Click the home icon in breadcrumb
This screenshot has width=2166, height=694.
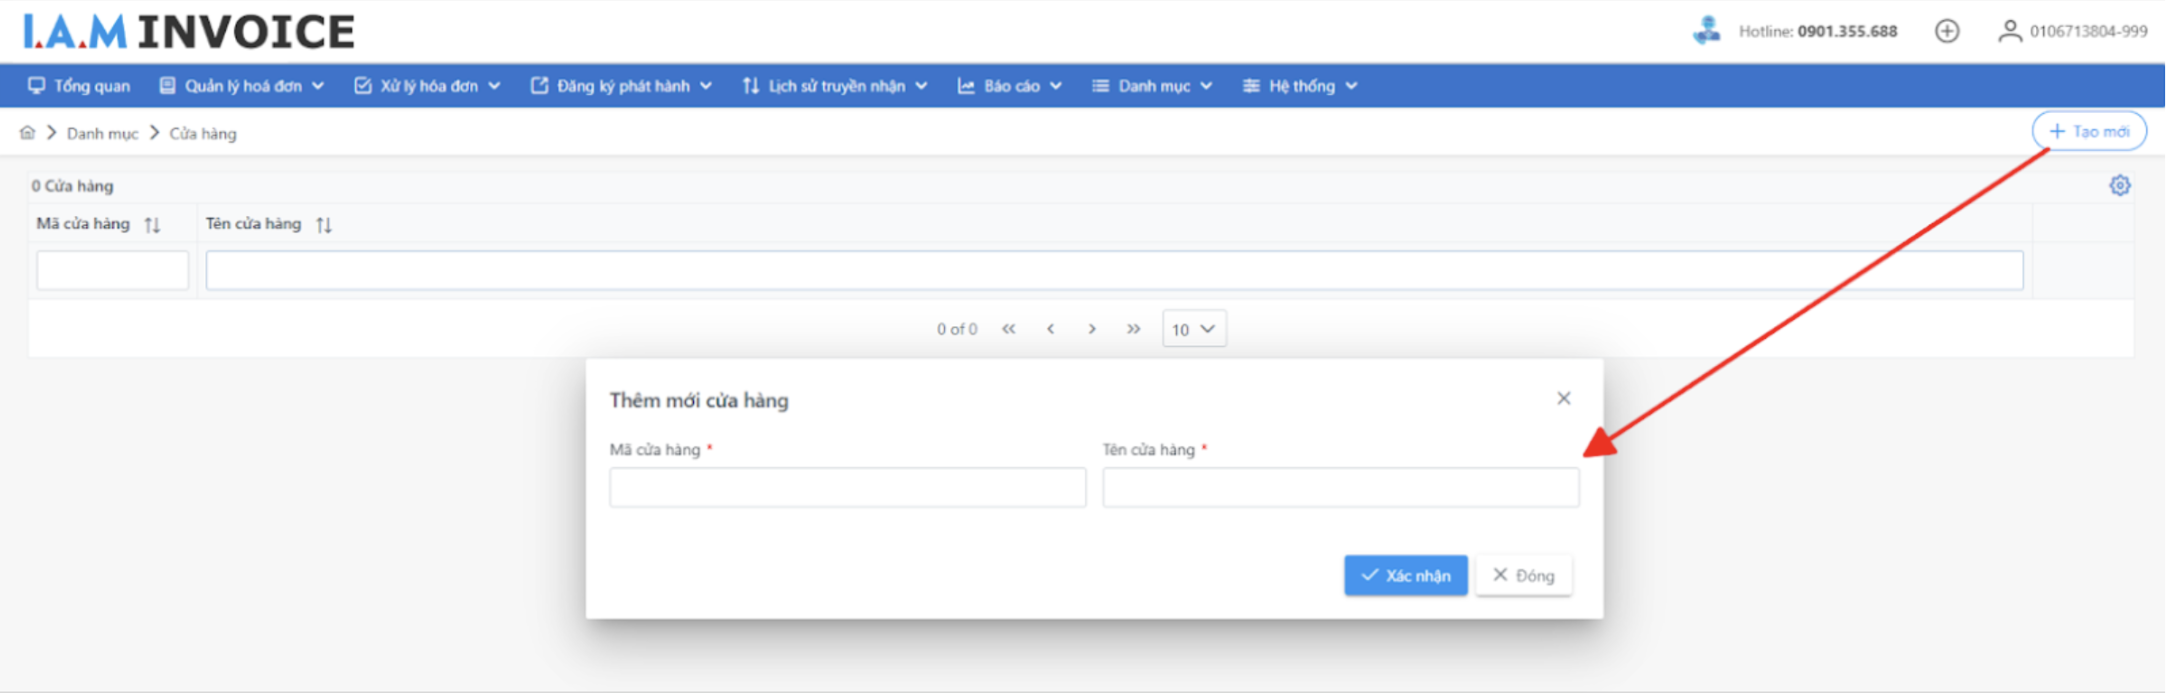(27, 133)
